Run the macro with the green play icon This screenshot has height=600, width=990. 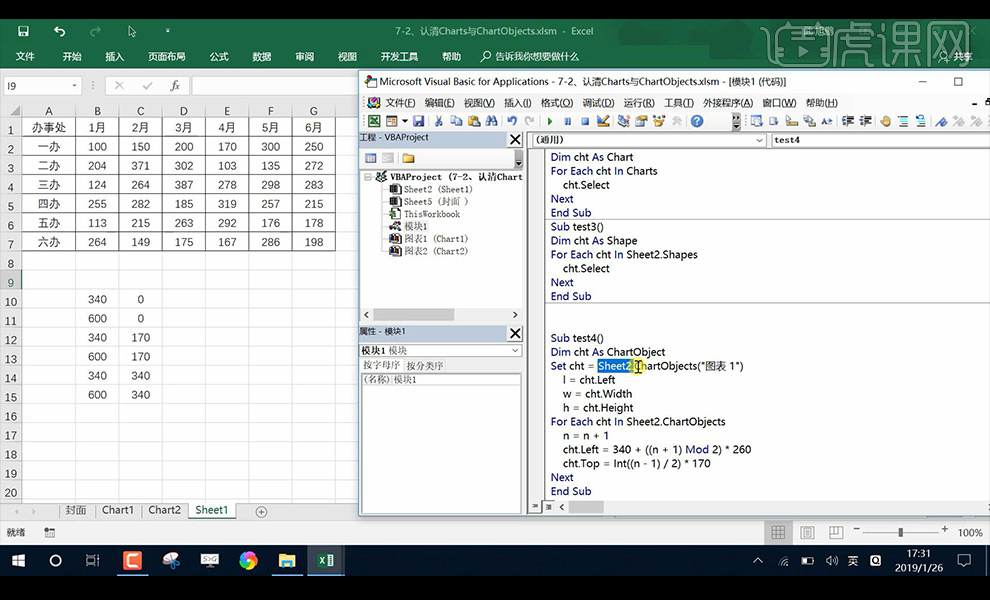[550, 121]
